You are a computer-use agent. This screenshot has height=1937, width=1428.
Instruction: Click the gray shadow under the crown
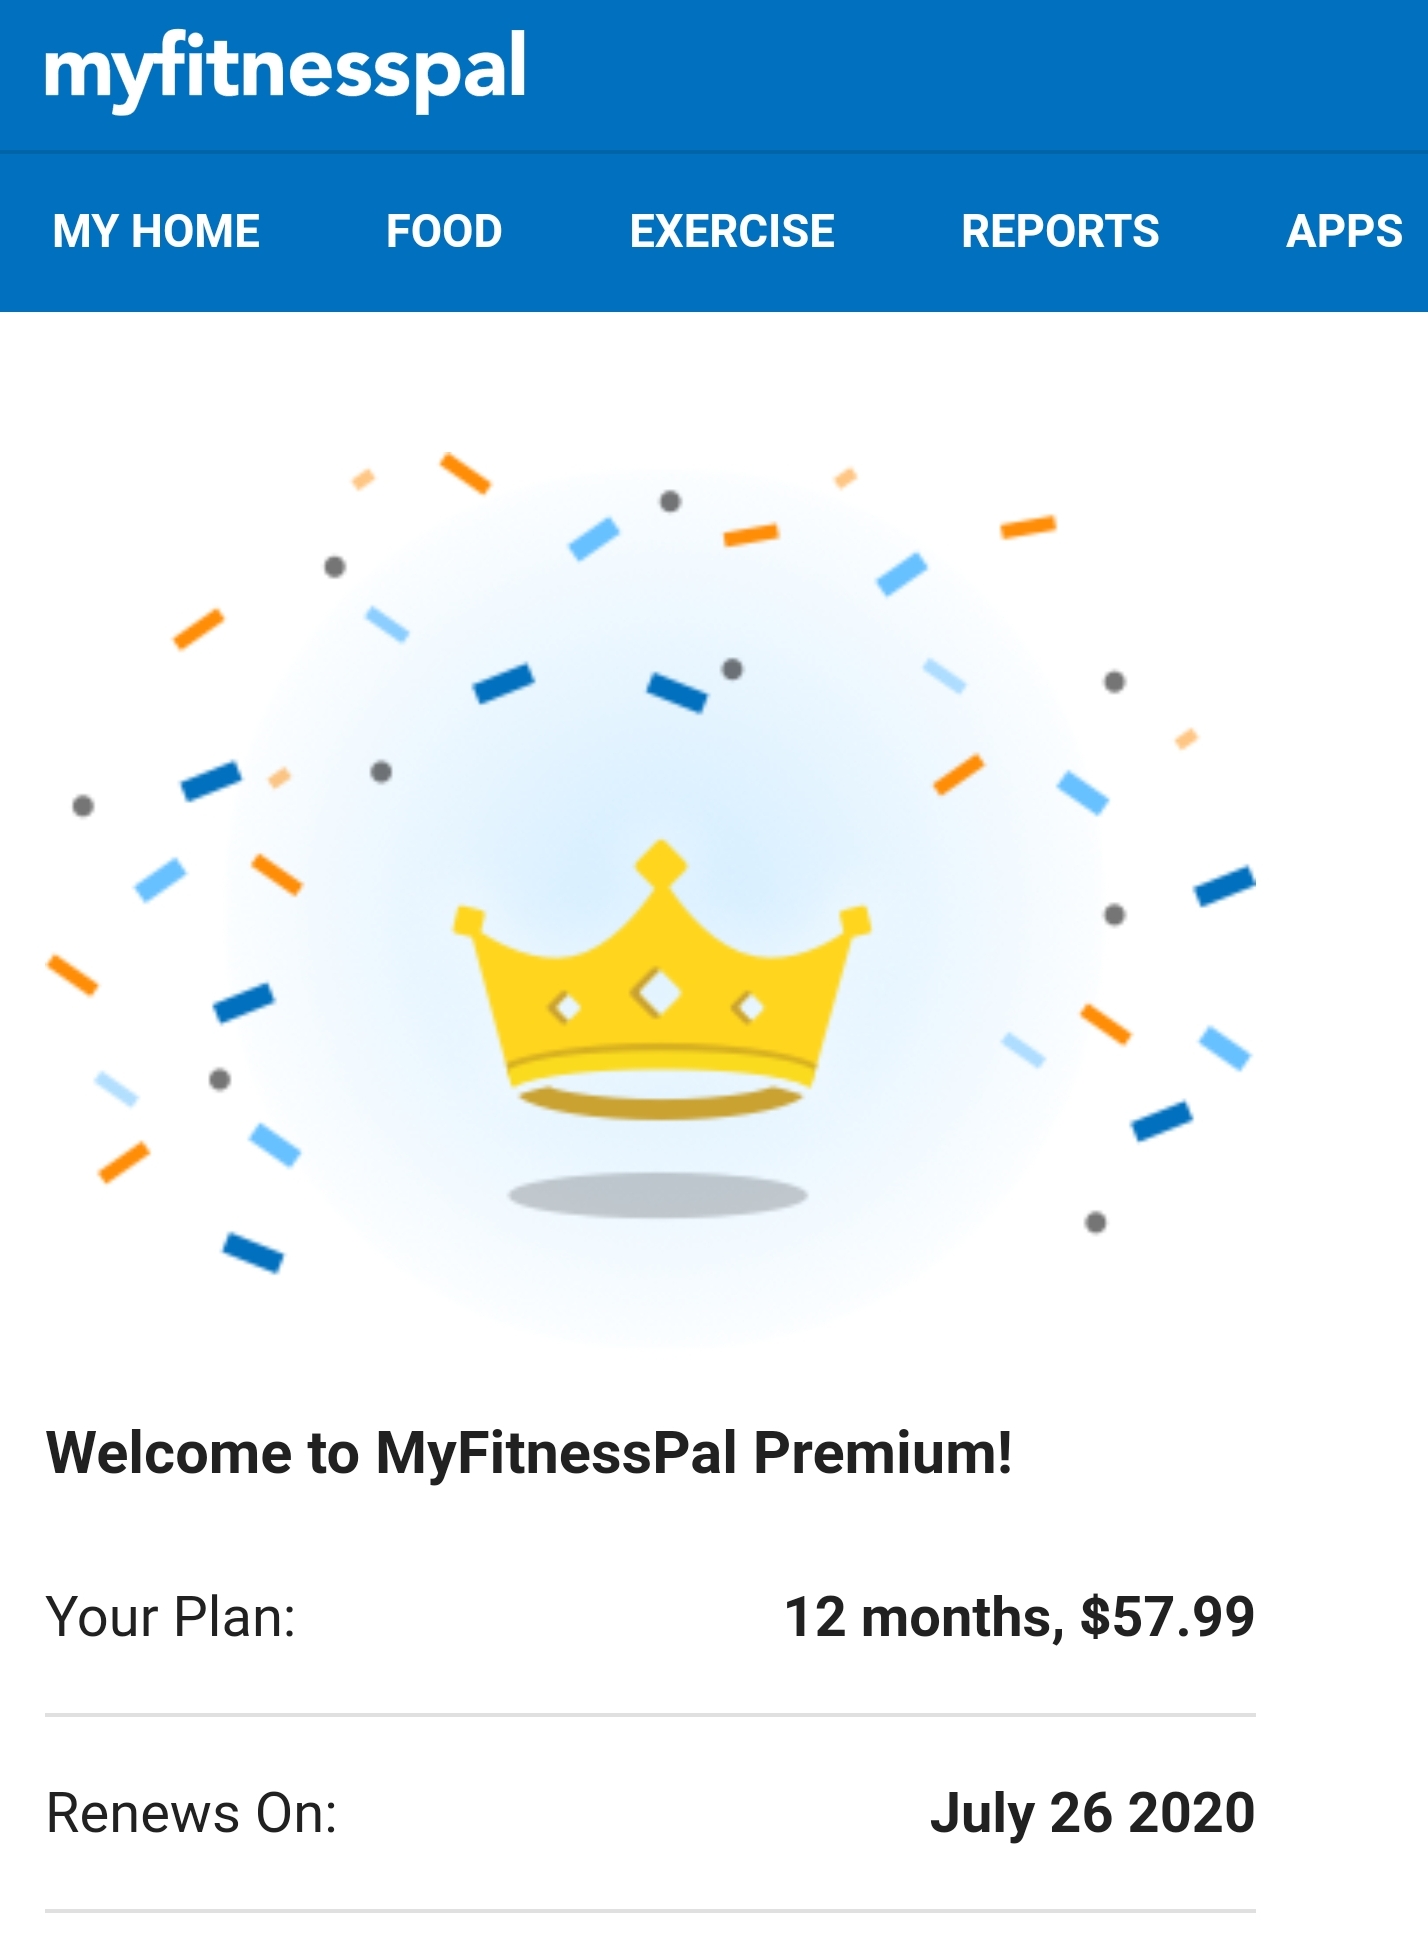click(x=658, y=1195)
